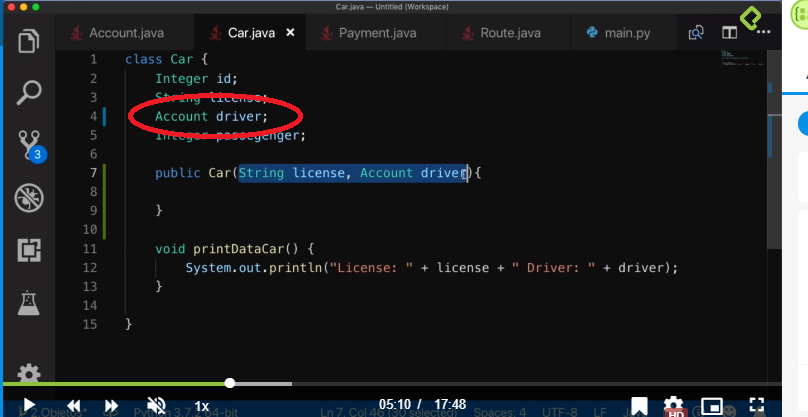Play the video

29,406
